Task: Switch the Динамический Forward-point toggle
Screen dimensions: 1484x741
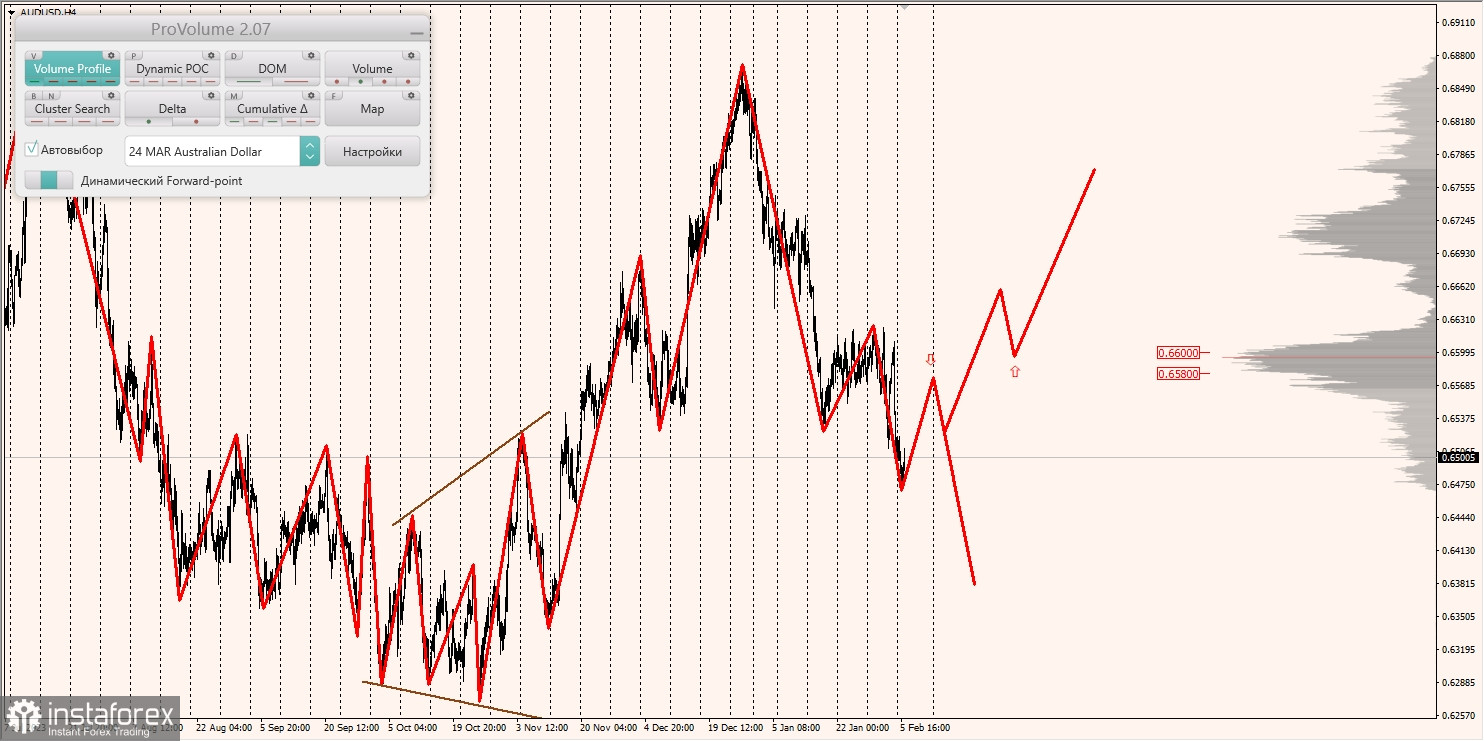Action: 49,180
